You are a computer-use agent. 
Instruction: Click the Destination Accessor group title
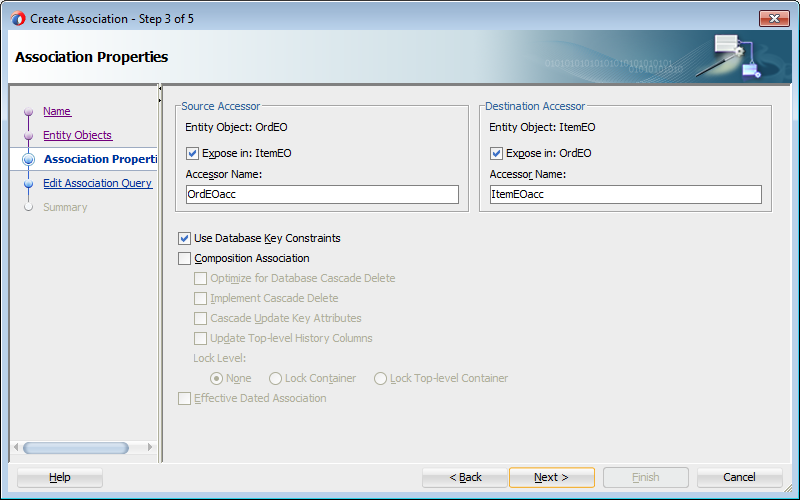[535, 106]
